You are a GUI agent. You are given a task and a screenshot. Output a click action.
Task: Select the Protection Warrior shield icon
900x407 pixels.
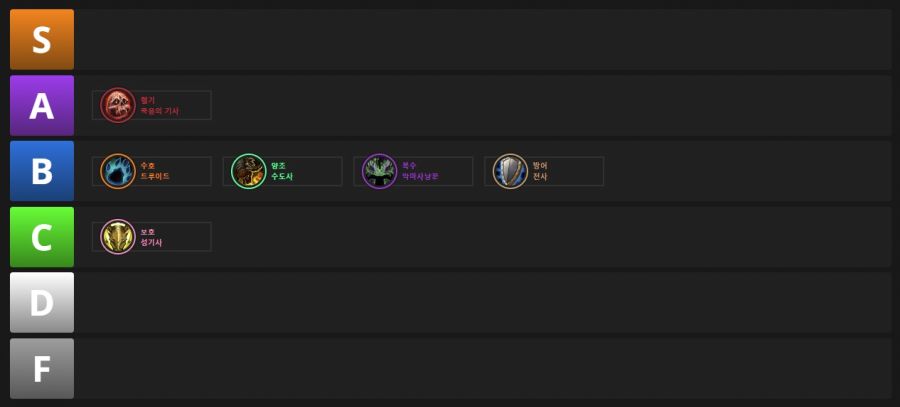510,171
